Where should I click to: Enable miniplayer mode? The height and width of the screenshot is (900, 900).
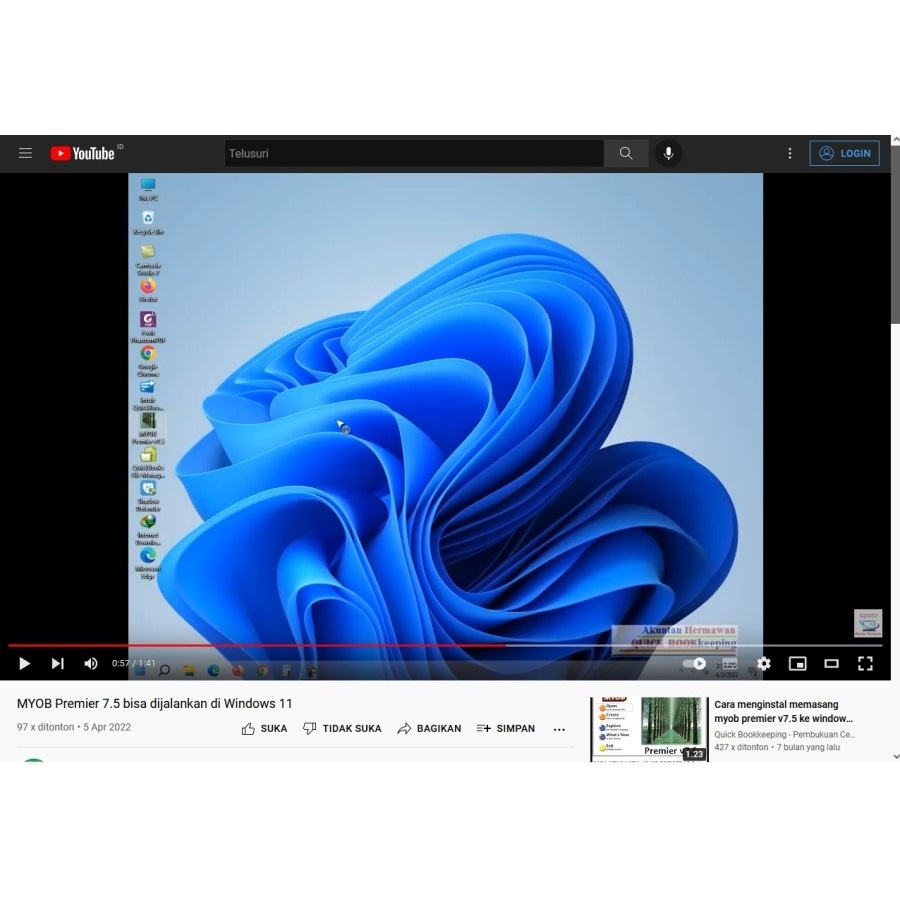(797, 663)
